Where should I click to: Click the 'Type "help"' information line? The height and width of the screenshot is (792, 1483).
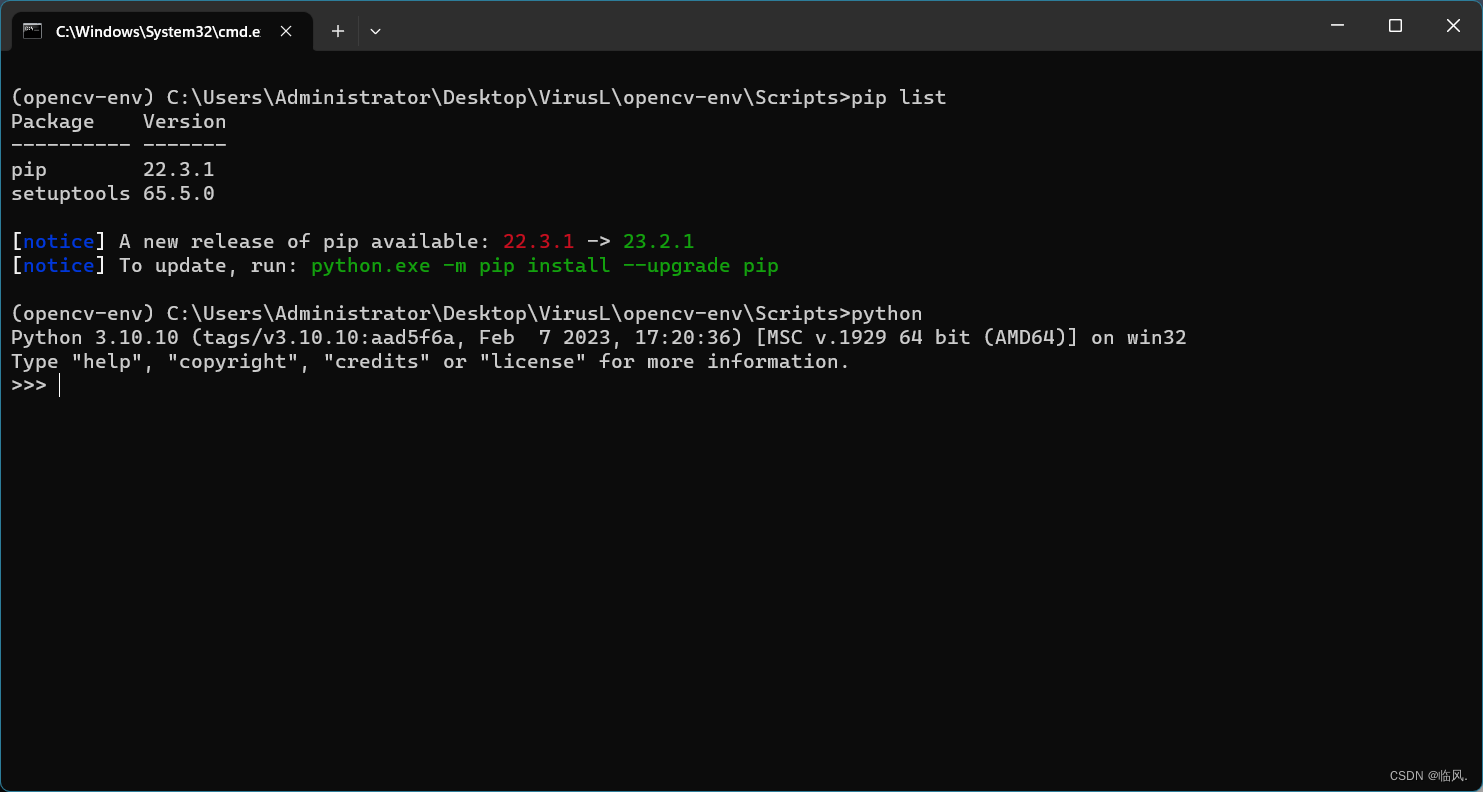coord(431,362)
